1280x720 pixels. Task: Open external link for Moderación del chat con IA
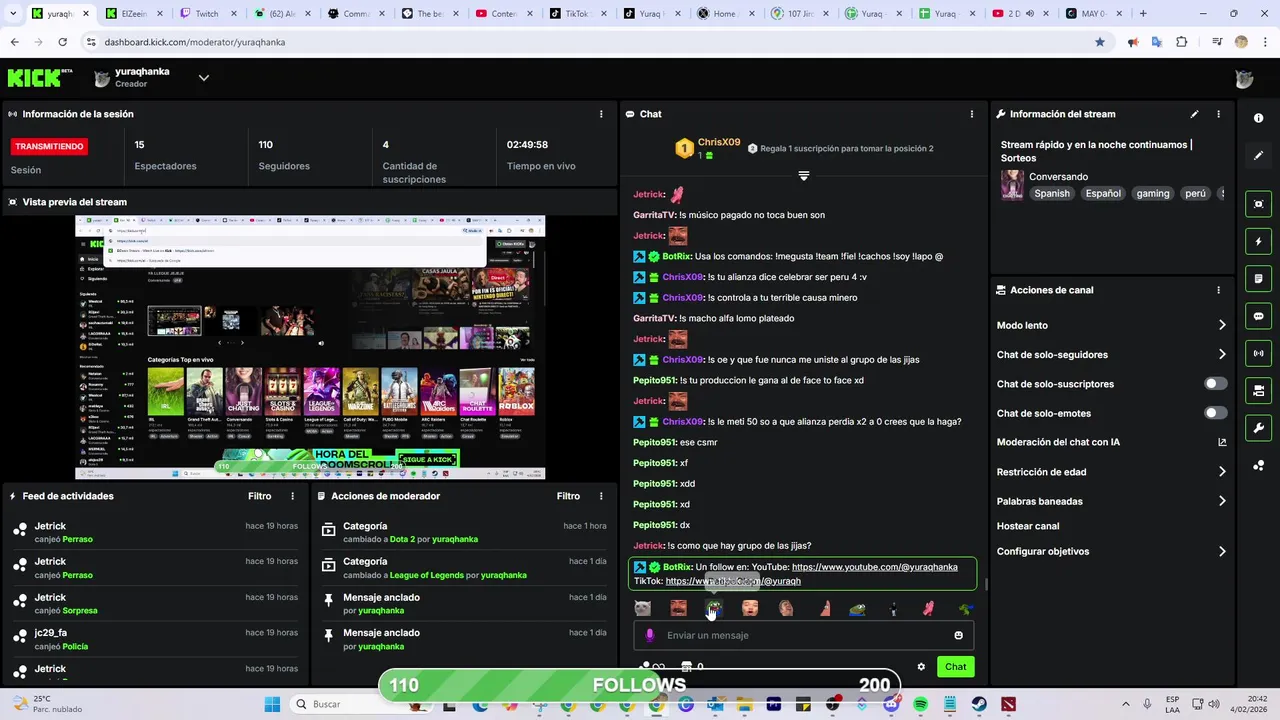tap(1222, 442)
